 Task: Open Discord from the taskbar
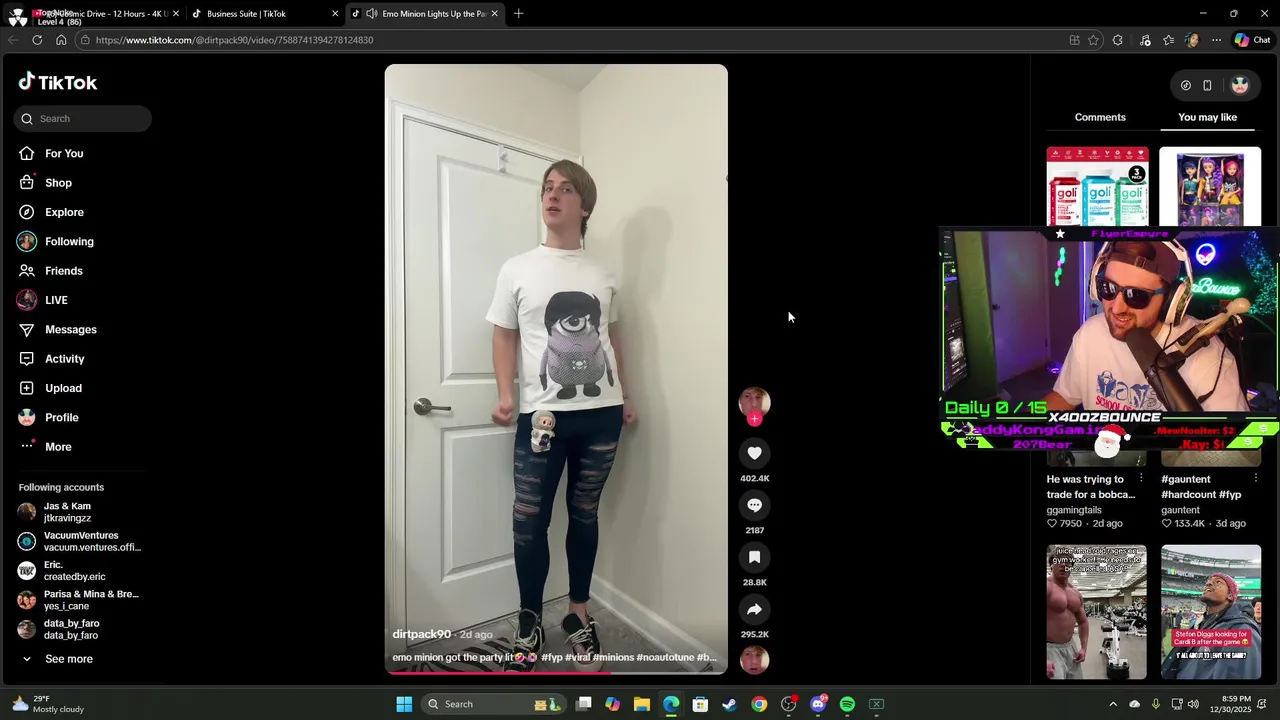point(818,704)
